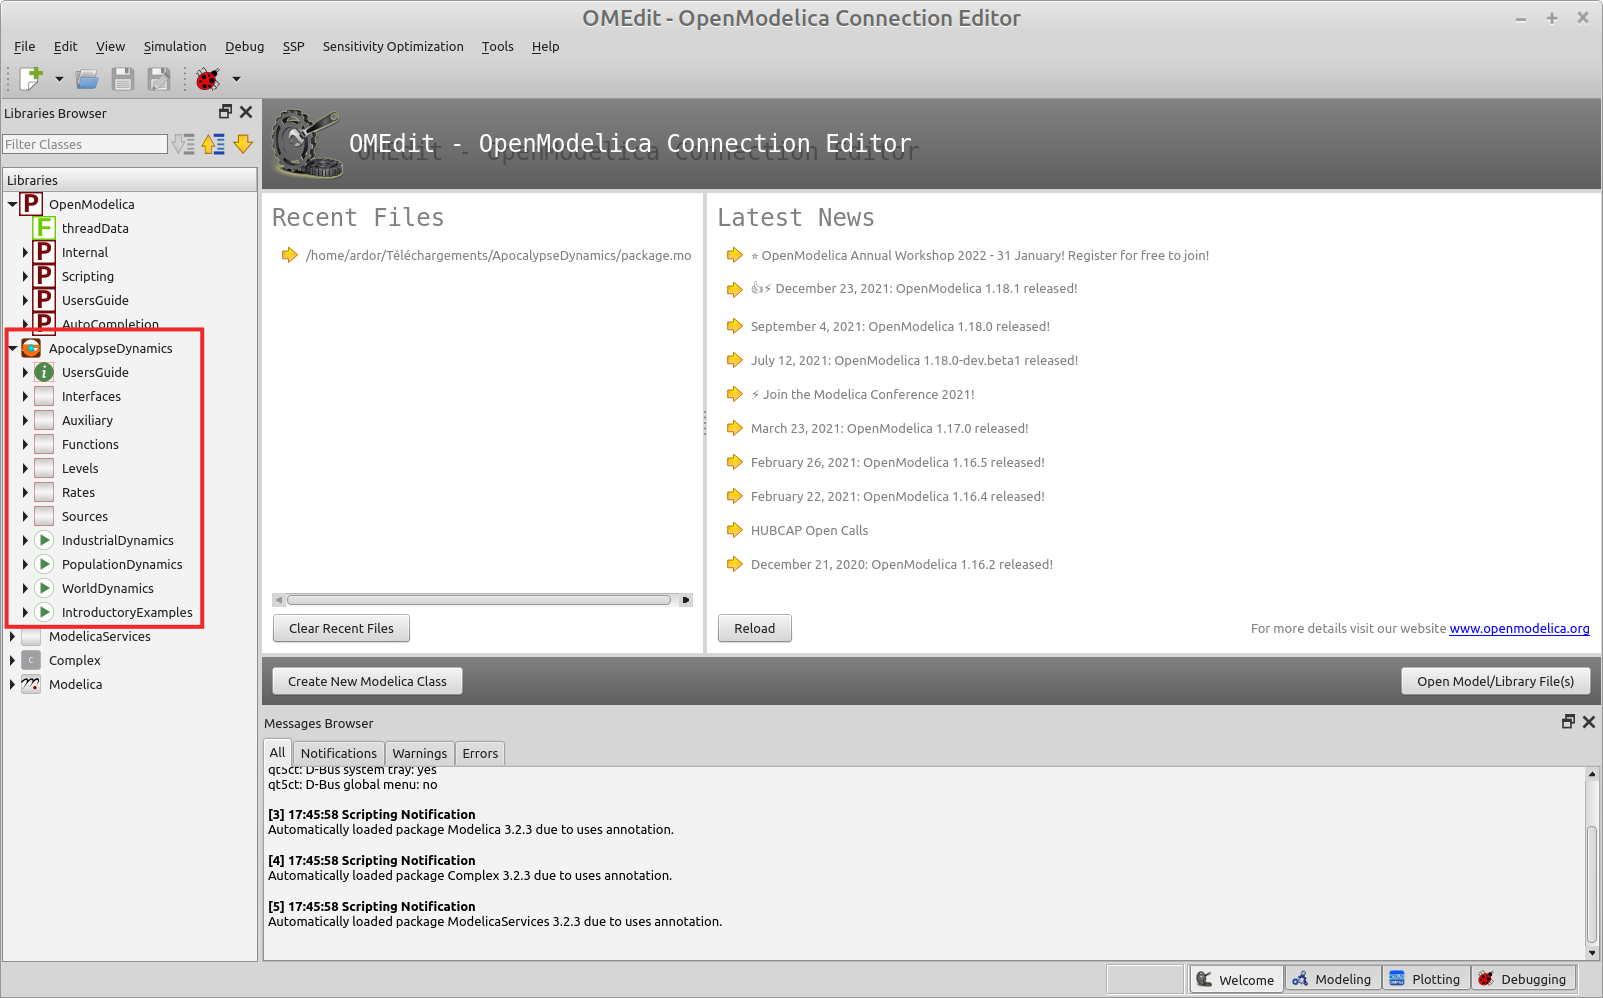Click the Save toolbar icon
Image resolution: width=1603 pixels, height=998 pixels.
[123, 79]
